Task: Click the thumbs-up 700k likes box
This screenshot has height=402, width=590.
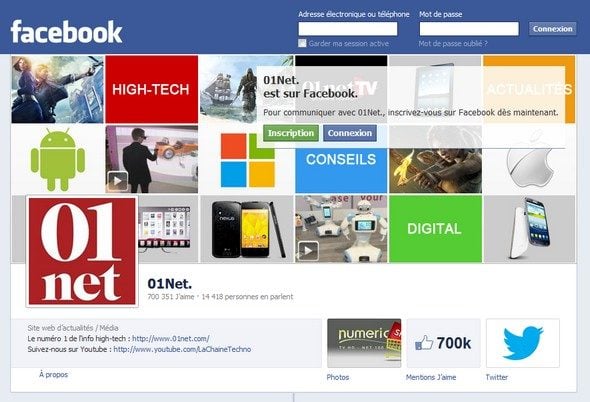Action: 443,343
